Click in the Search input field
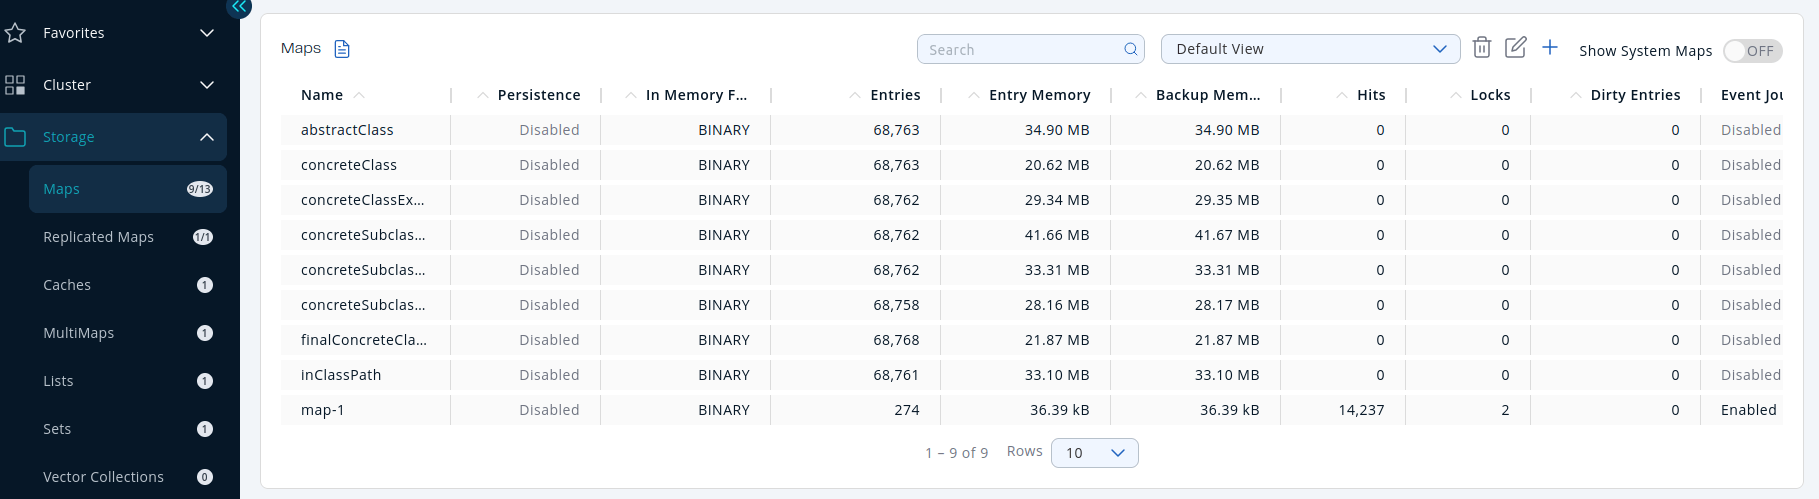 [1020, 49]
